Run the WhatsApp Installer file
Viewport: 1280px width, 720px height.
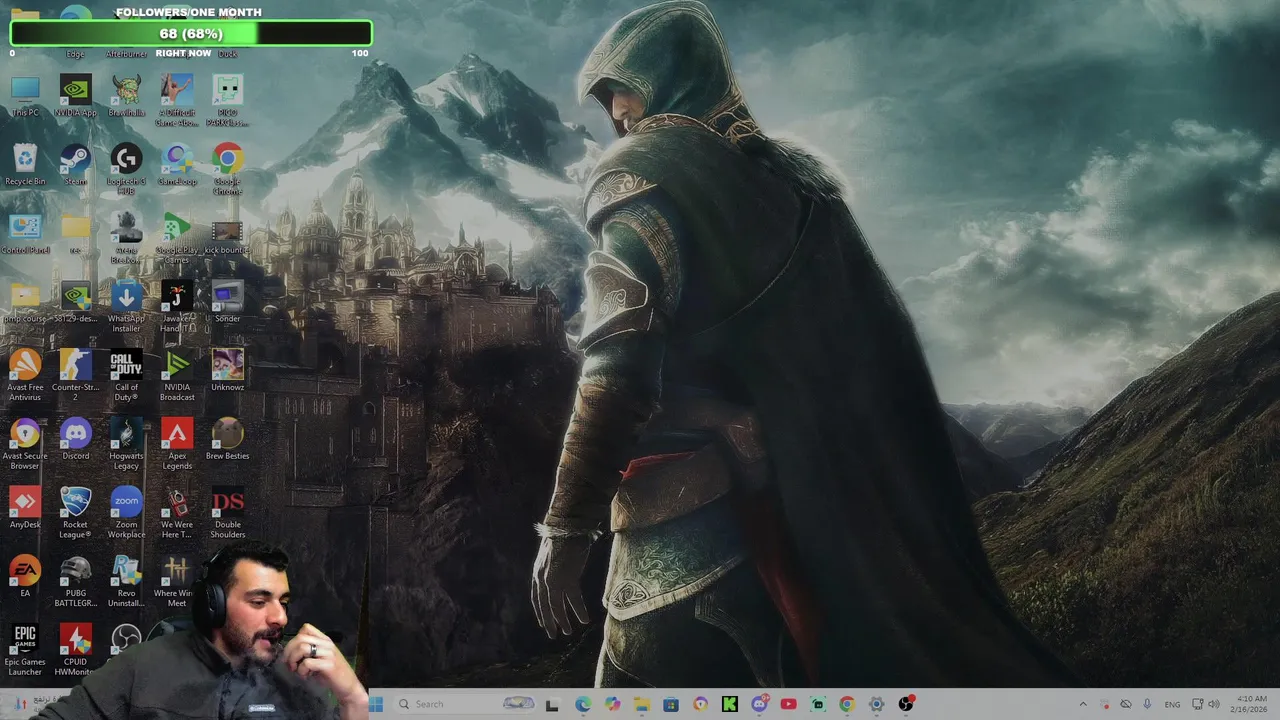pyautogui.click(x=126, y=307)
